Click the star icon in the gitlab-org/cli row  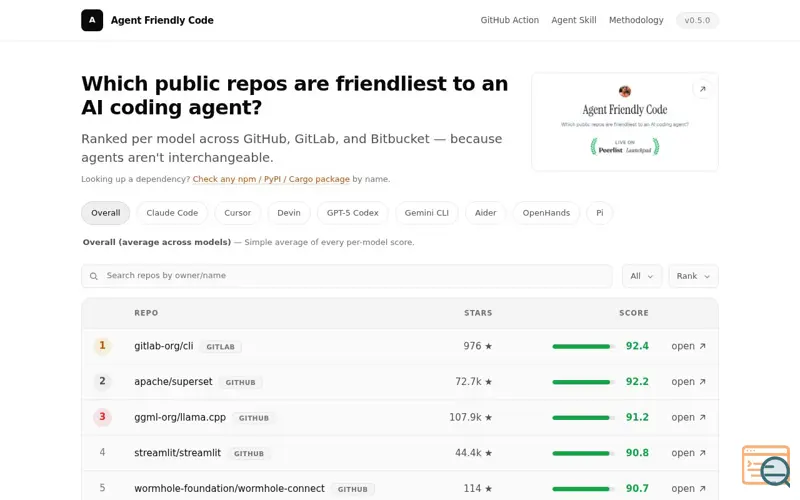point(488,346)
